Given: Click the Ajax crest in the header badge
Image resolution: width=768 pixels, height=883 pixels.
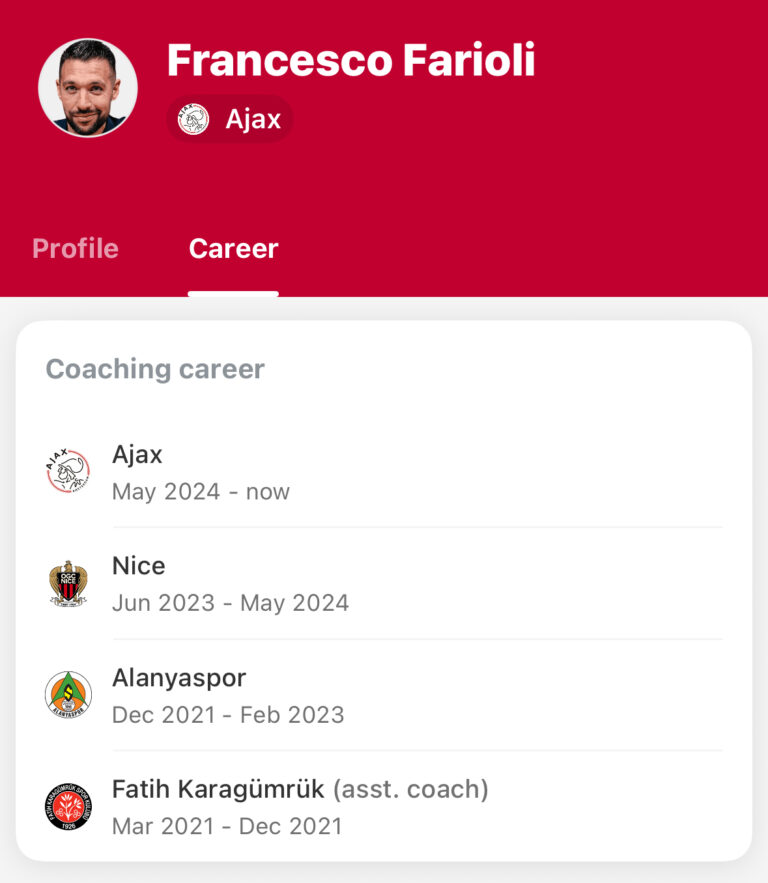Looking at the screenshot, I should point(193,120).
